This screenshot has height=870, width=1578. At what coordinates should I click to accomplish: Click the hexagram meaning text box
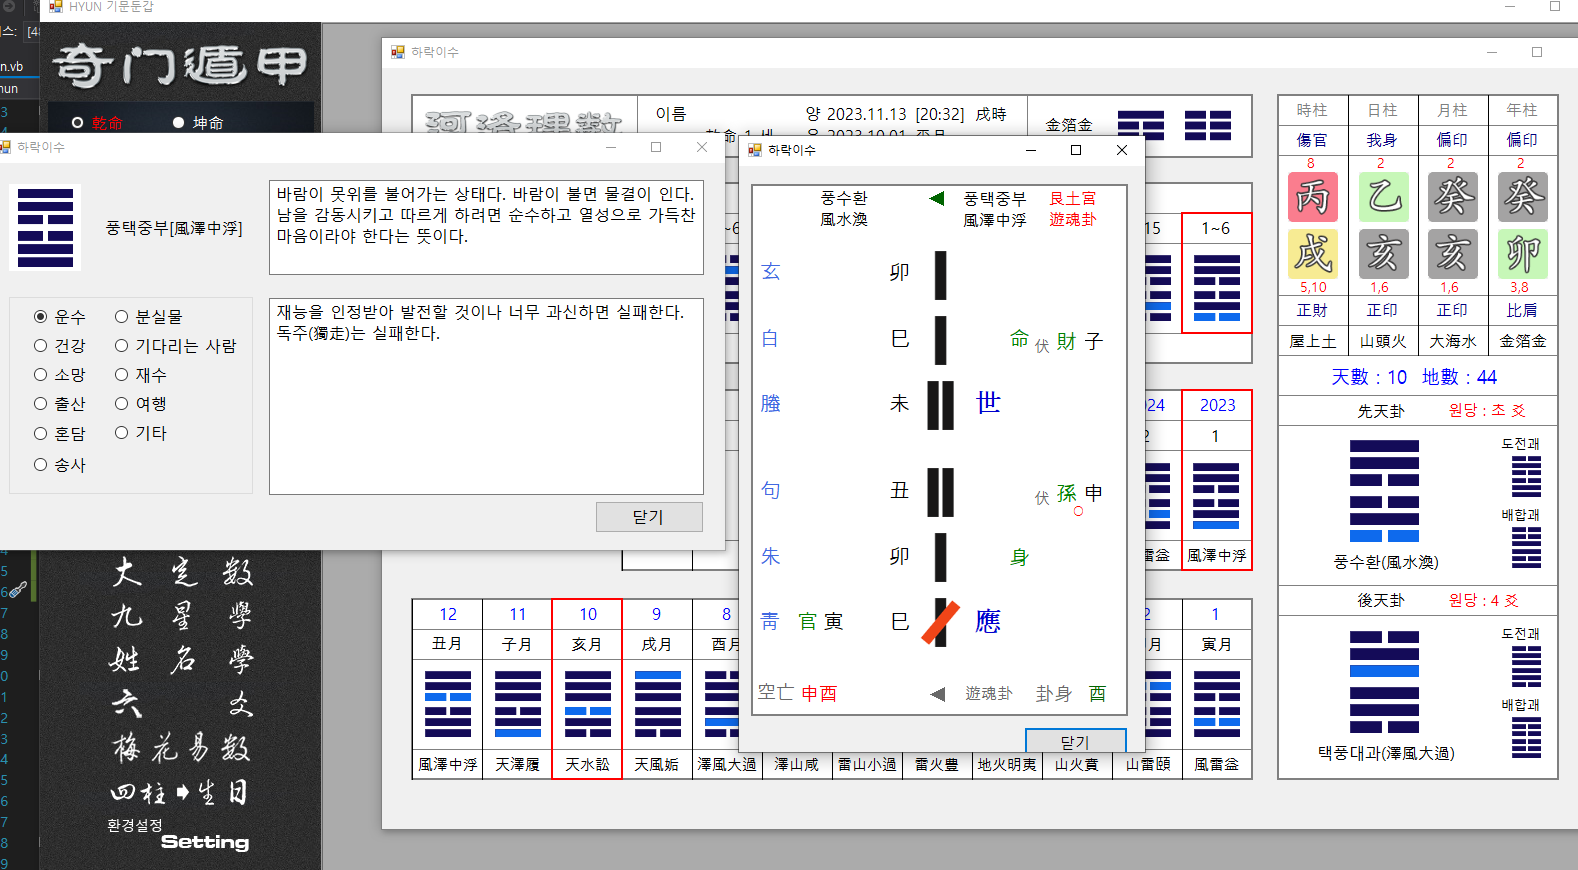486,227
